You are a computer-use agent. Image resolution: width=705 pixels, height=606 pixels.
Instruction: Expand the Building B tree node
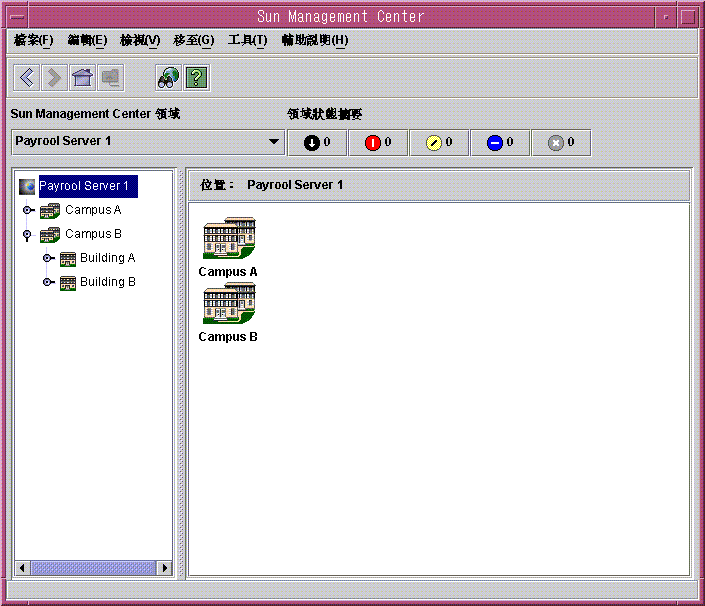pos(48,282)
